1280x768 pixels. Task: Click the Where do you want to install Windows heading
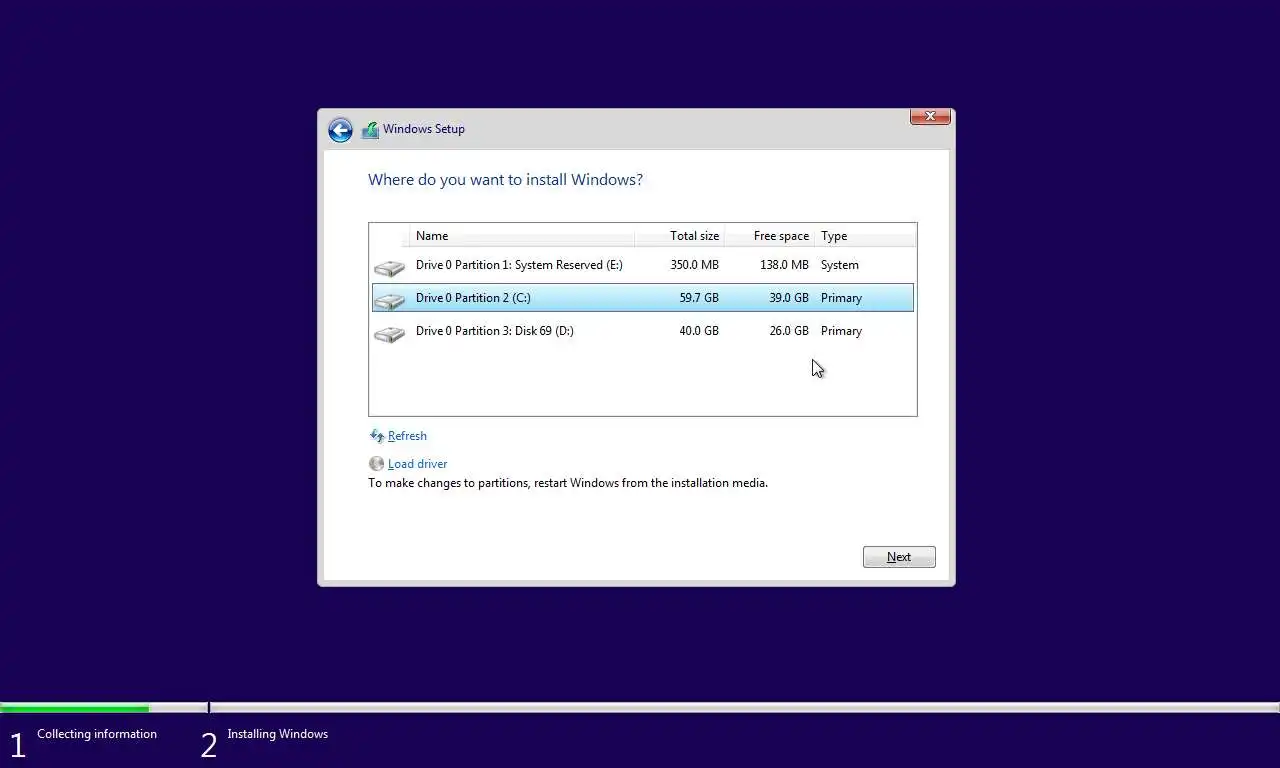pyautogui.click(x=505, y=180)
